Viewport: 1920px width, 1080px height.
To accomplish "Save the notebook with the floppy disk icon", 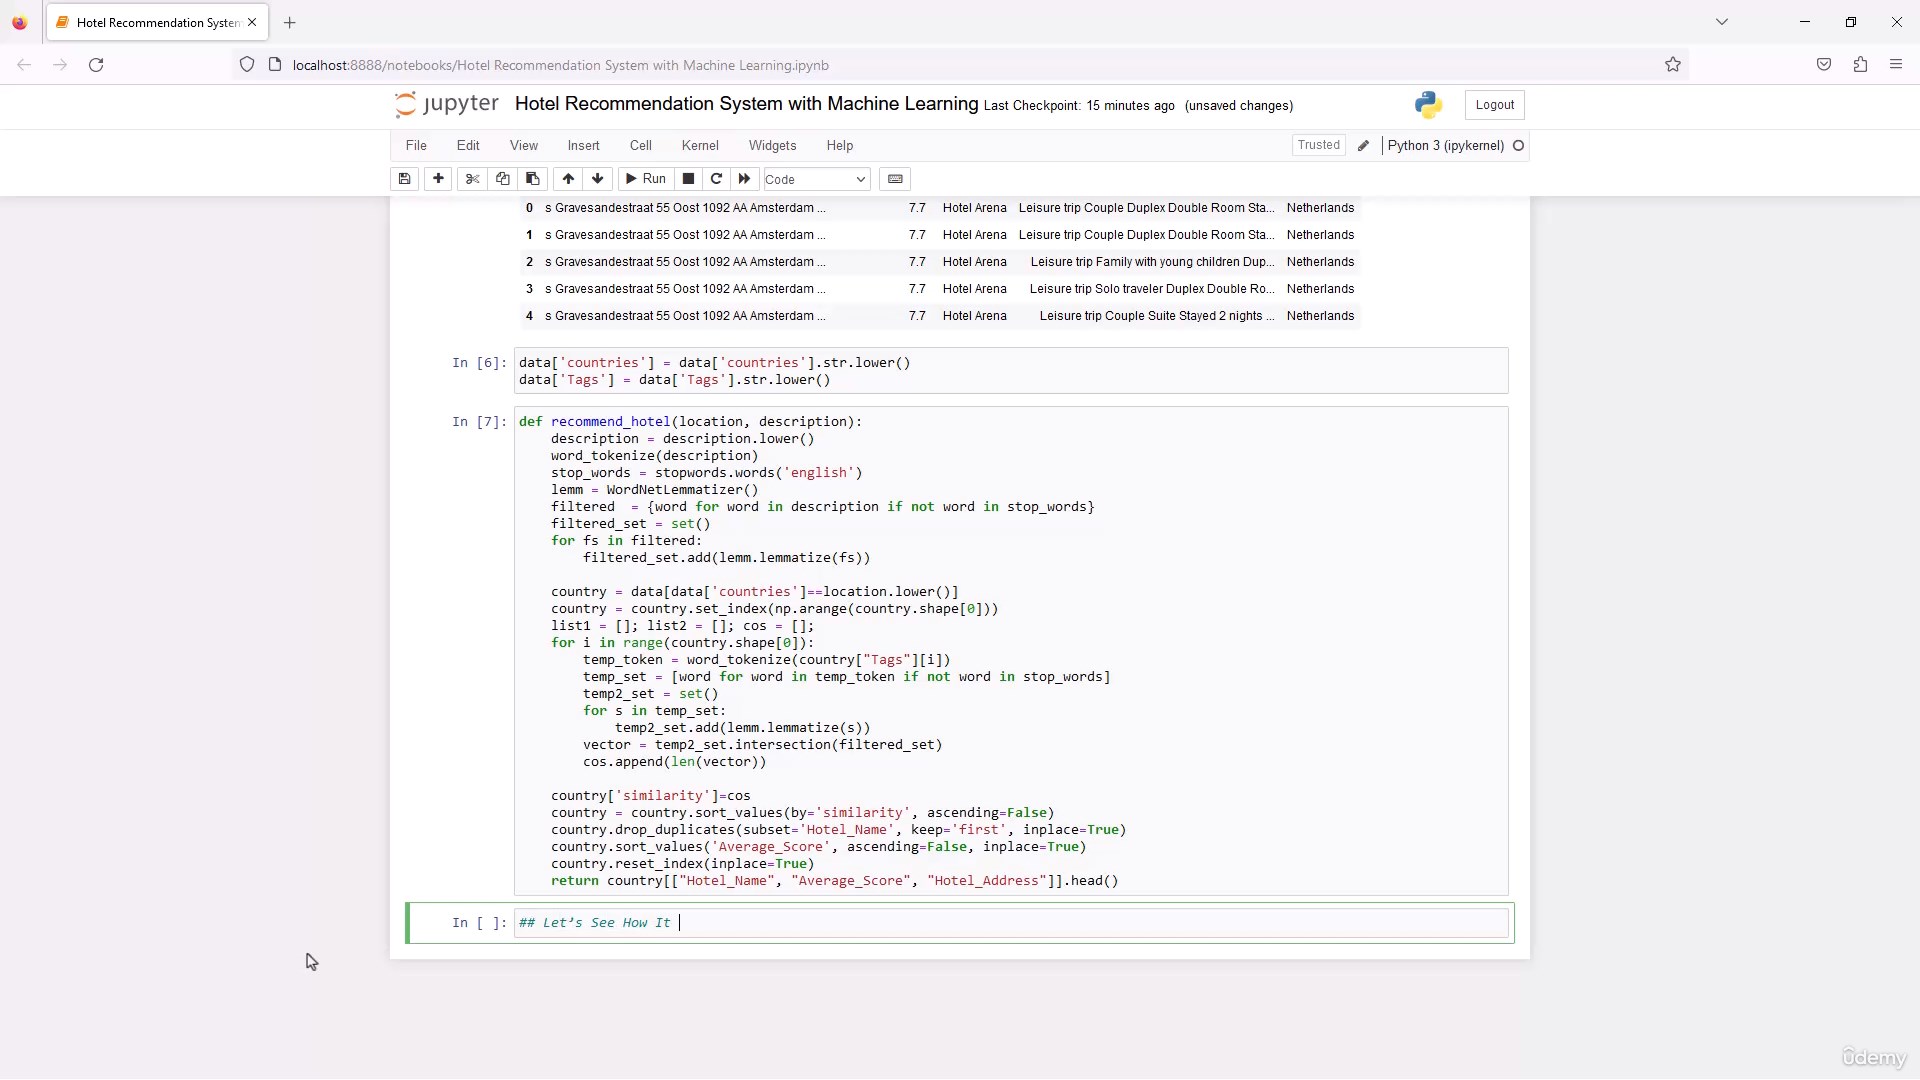I will point(404,179).
